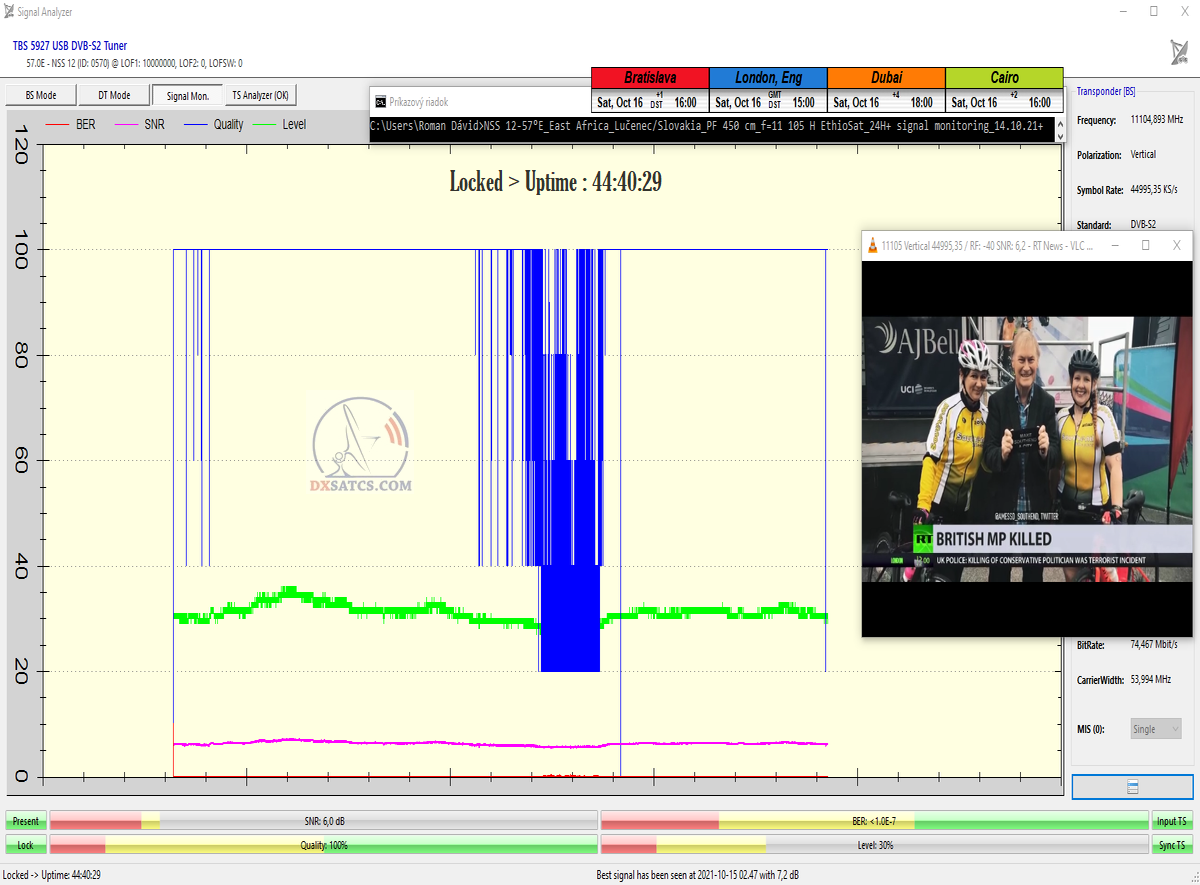Screen dimensions: 1200x885
Task: Toggle the Present signal indicator
Action: point(26,821)
